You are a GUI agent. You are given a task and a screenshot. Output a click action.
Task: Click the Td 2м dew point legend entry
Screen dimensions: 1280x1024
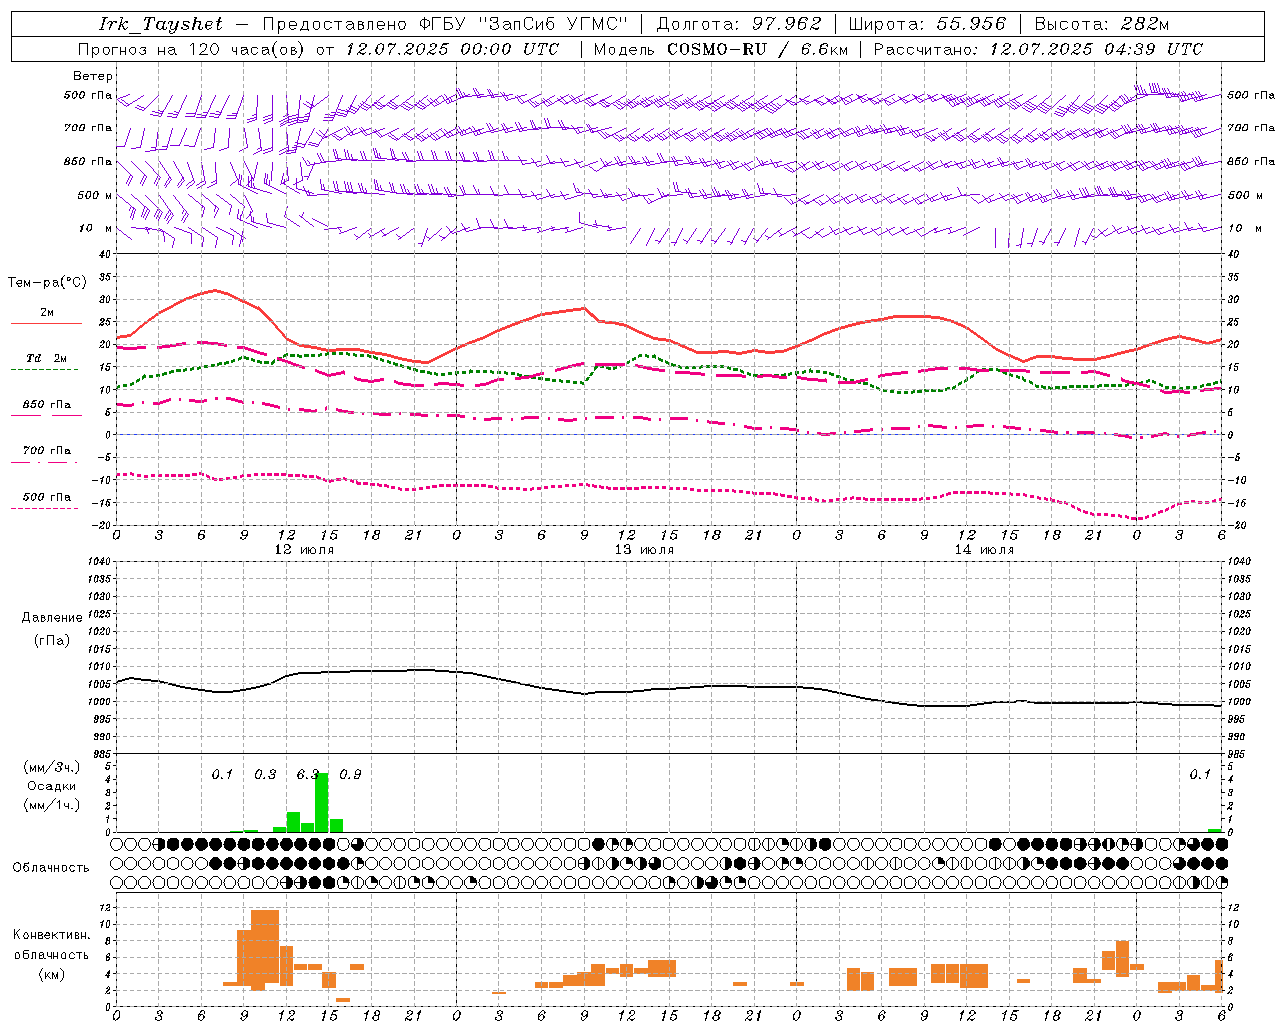pyautogui.click(x=46, y=362)
